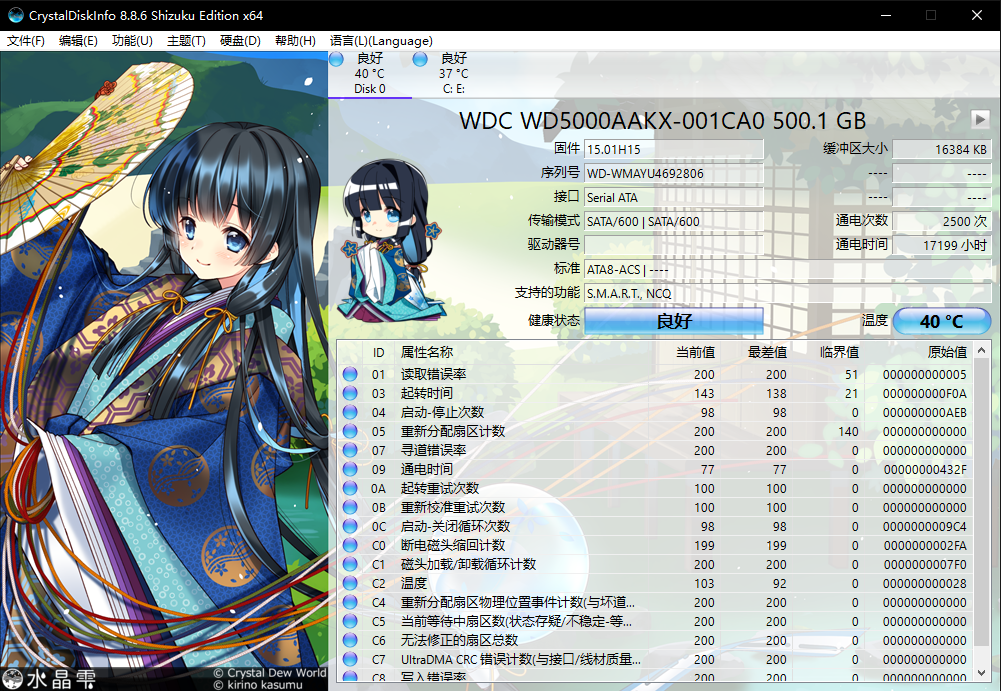Click the scroll up arrow of attribute list
The image size is (1001, 691).
tap(982, 351)
